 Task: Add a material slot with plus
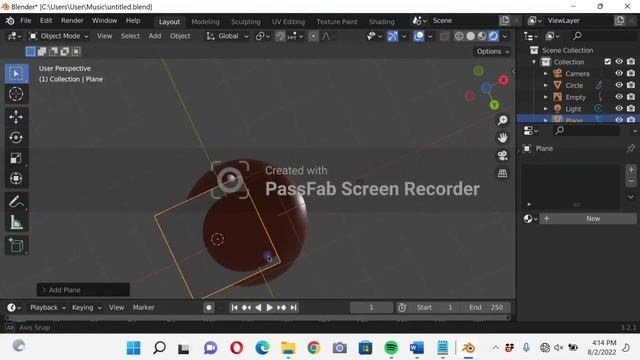[631, 169]
